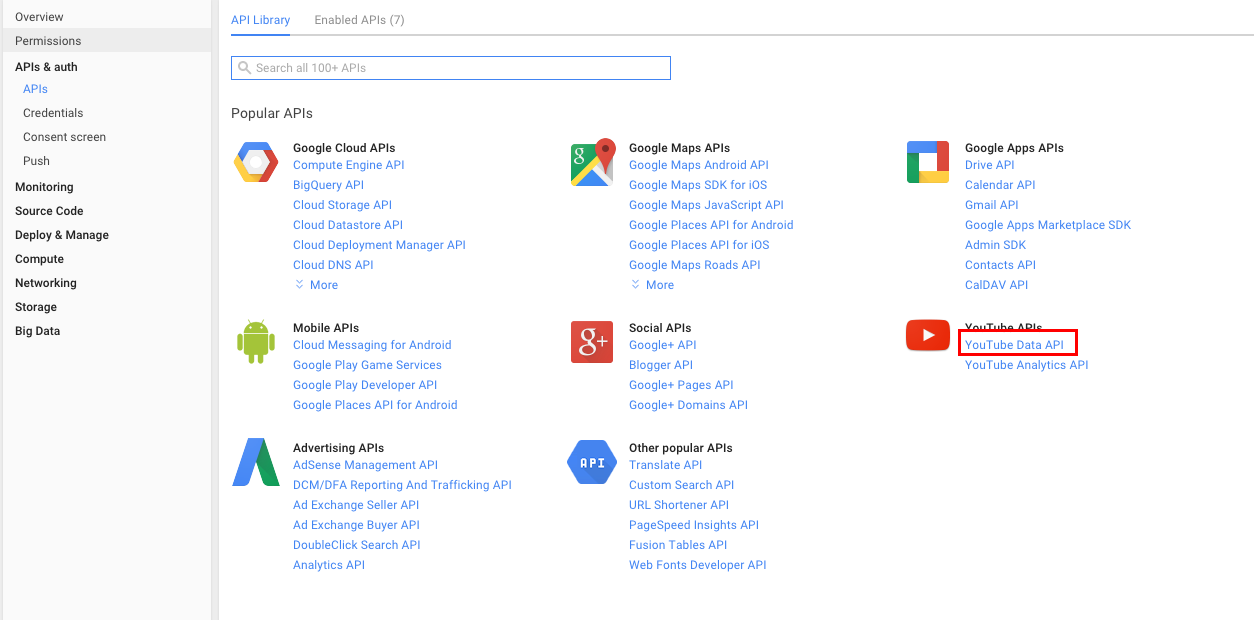Open the Cloud Storage API link
This screenshot has width=1254, height=620.
click(342, 205)
